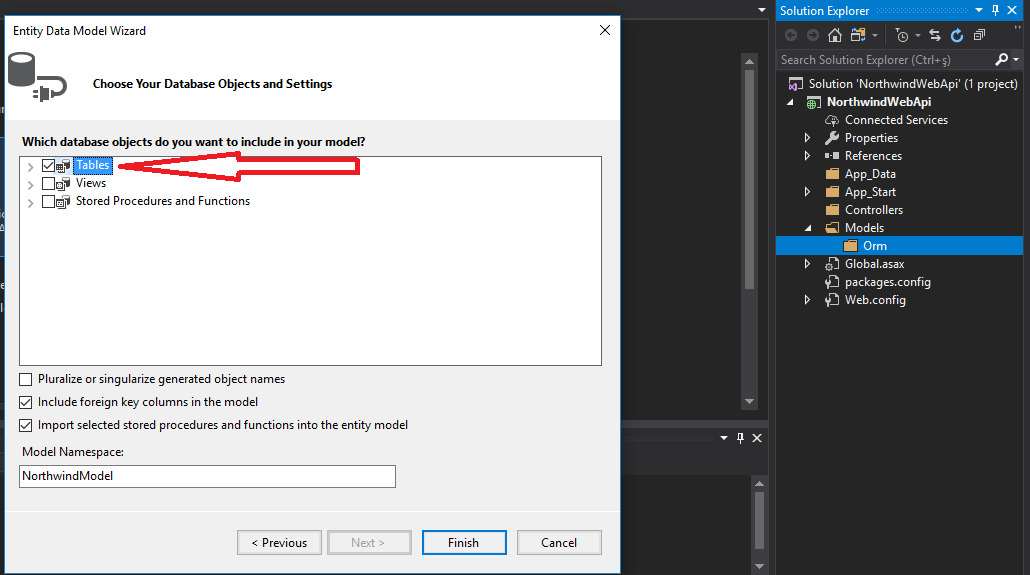
Task: Select the Controllers folder in Solution Explorer
Action: click(x=873, y=210)
